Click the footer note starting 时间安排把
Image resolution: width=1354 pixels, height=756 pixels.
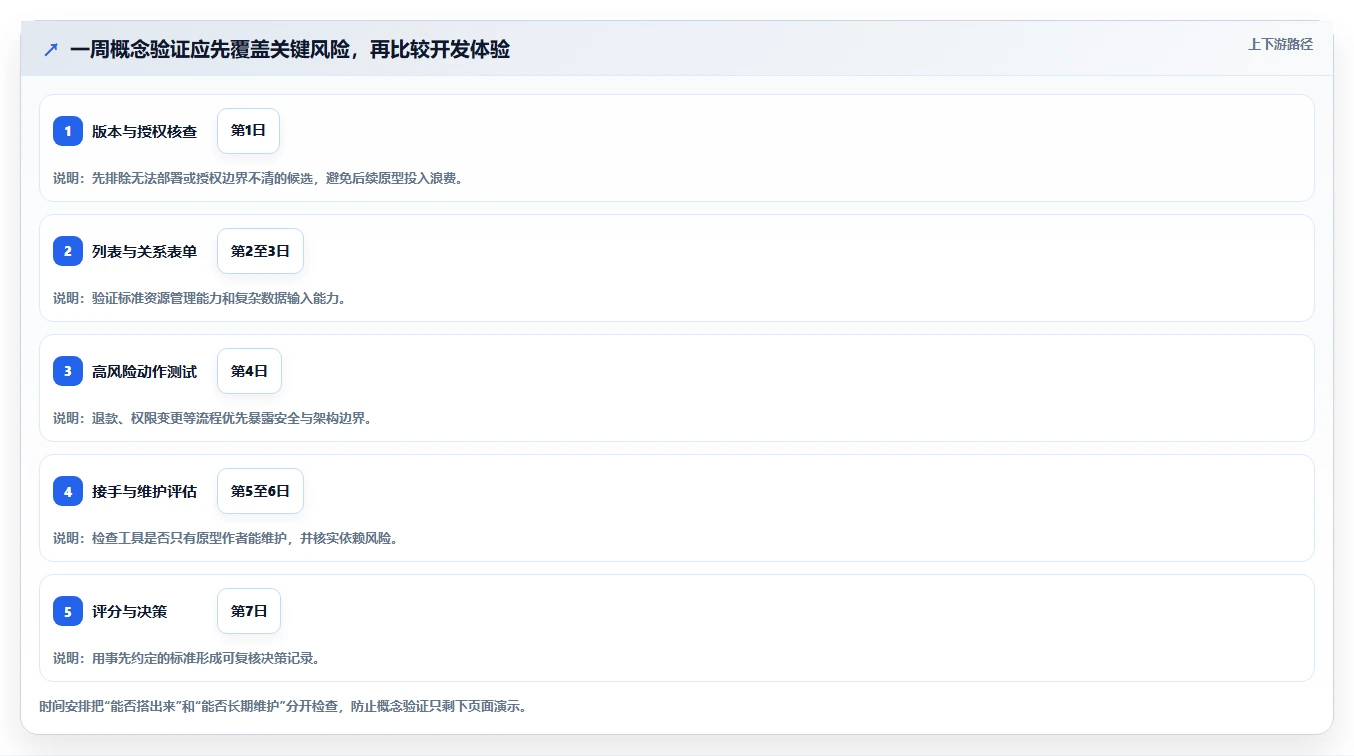(x=283, y=706)
